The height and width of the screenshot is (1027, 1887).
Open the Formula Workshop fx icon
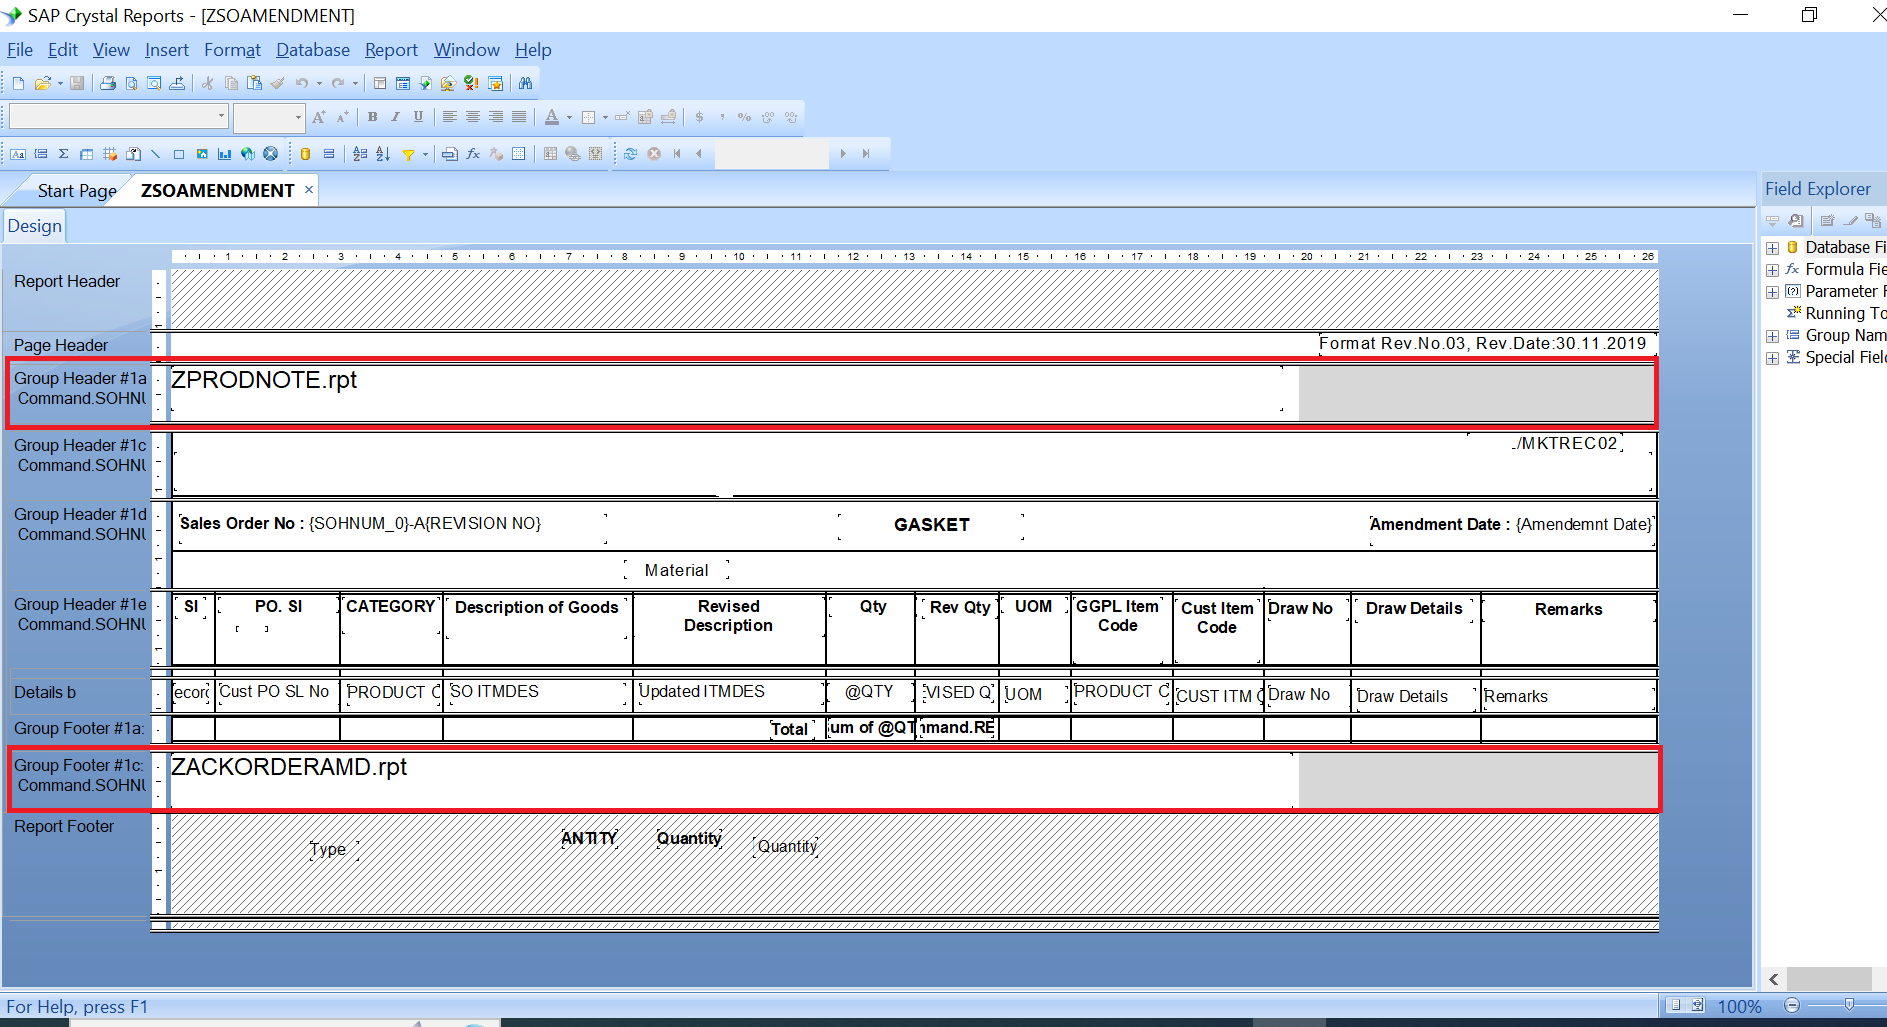coord(473,154)
